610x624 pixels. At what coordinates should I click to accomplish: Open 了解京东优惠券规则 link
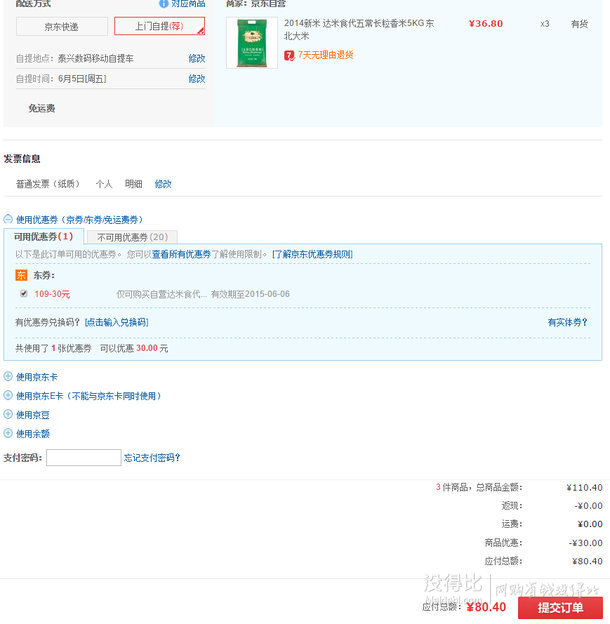312,254
